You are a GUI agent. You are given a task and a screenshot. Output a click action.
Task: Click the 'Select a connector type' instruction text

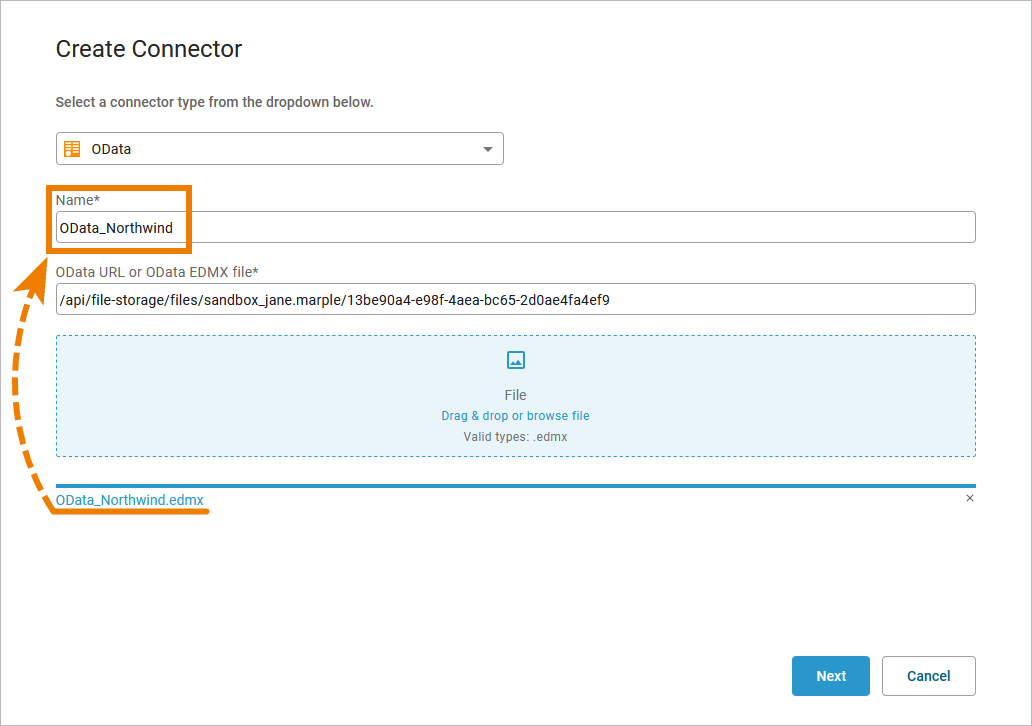tap(214, 102)
